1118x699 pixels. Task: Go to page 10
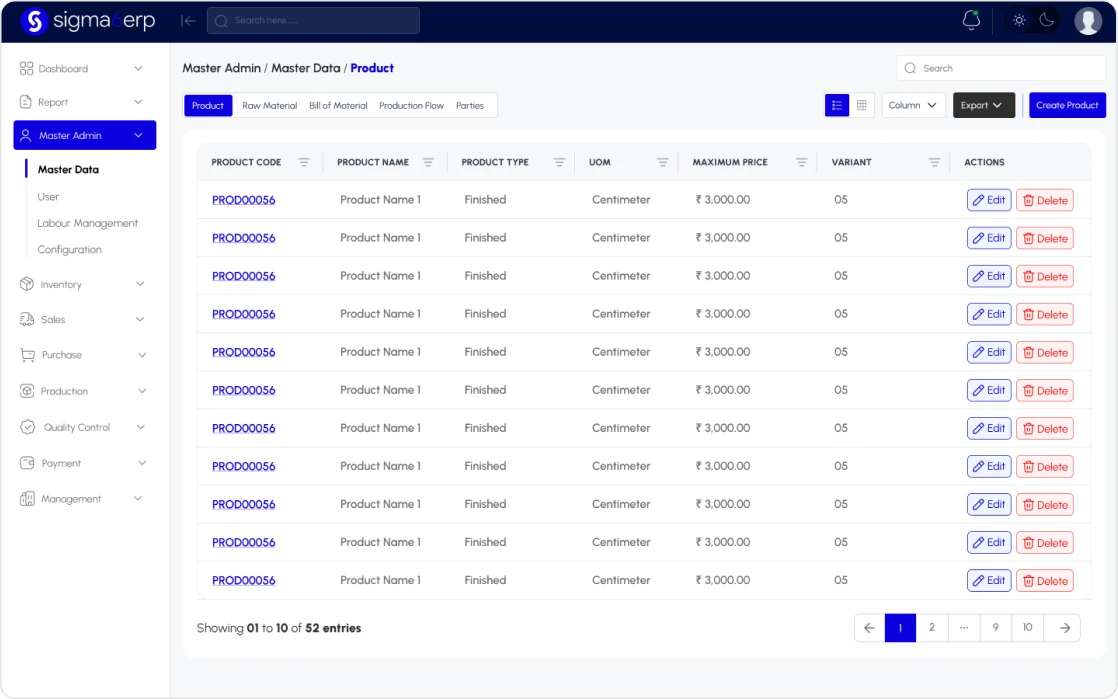(1027, 628)
